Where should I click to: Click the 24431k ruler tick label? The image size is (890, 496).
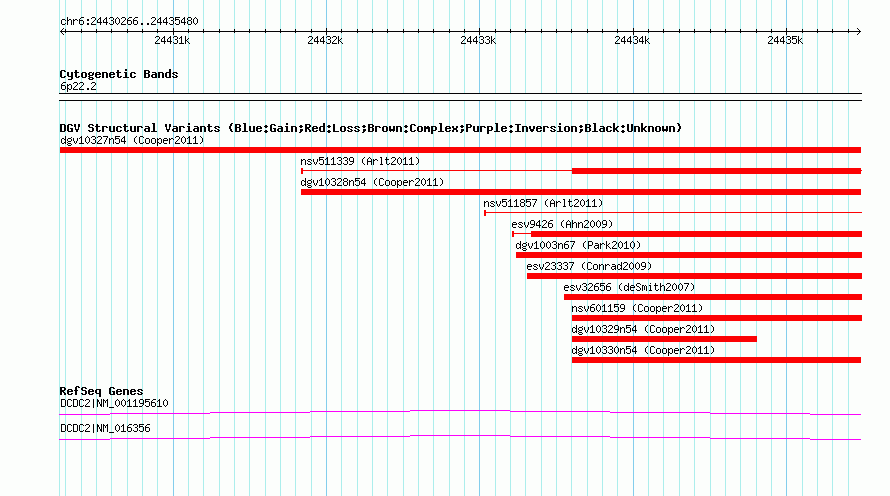tap(172, 40)
